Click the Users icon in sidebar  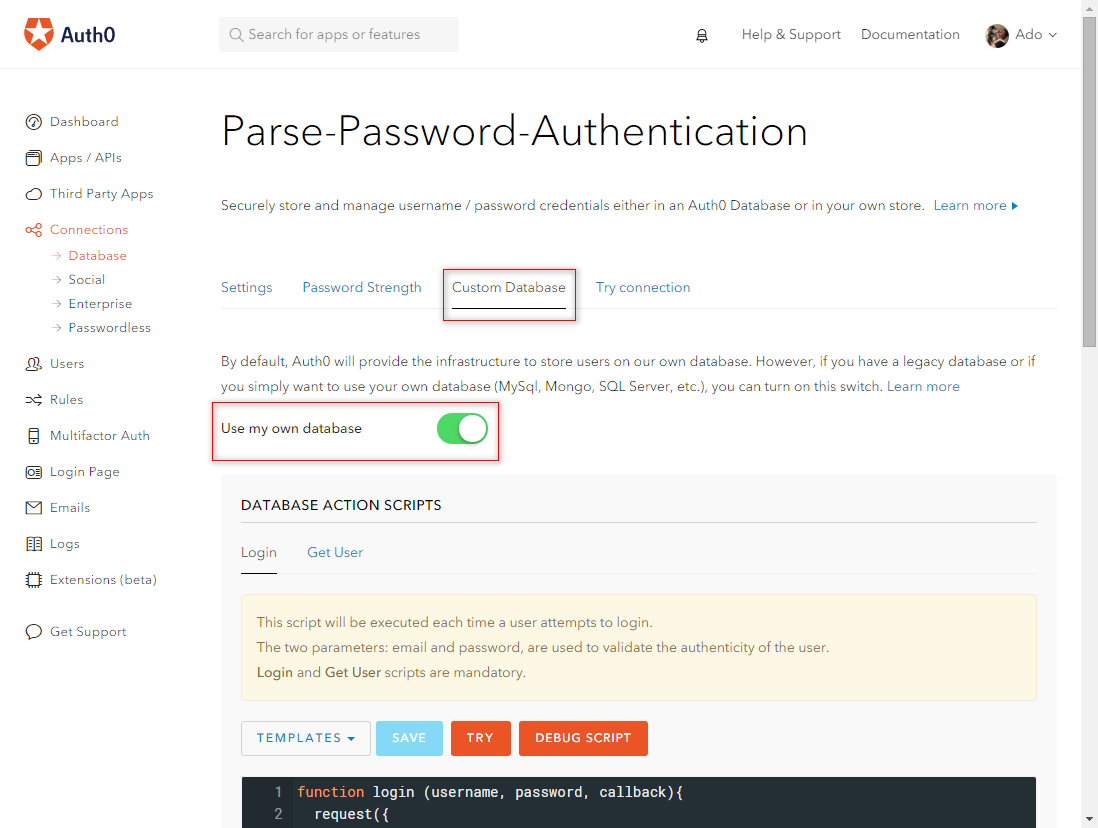(34, 364)
